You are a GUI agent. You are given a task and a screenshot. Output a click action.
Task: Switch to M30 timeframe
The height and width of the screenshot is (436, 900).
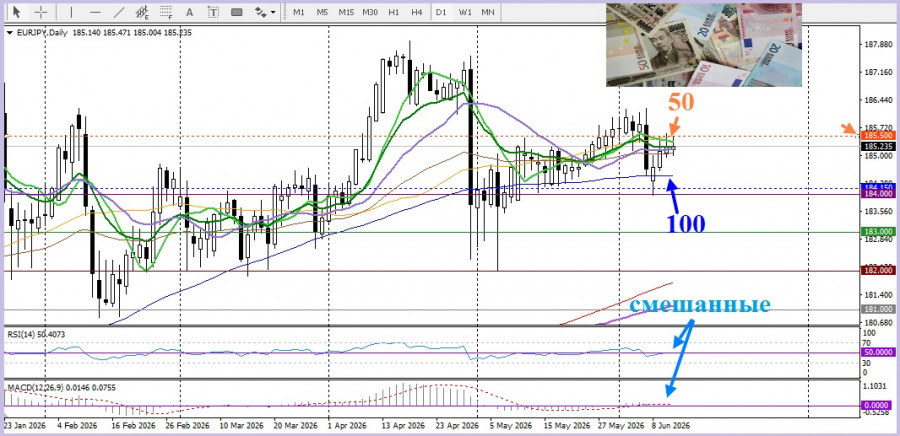(x=370, y=12)
